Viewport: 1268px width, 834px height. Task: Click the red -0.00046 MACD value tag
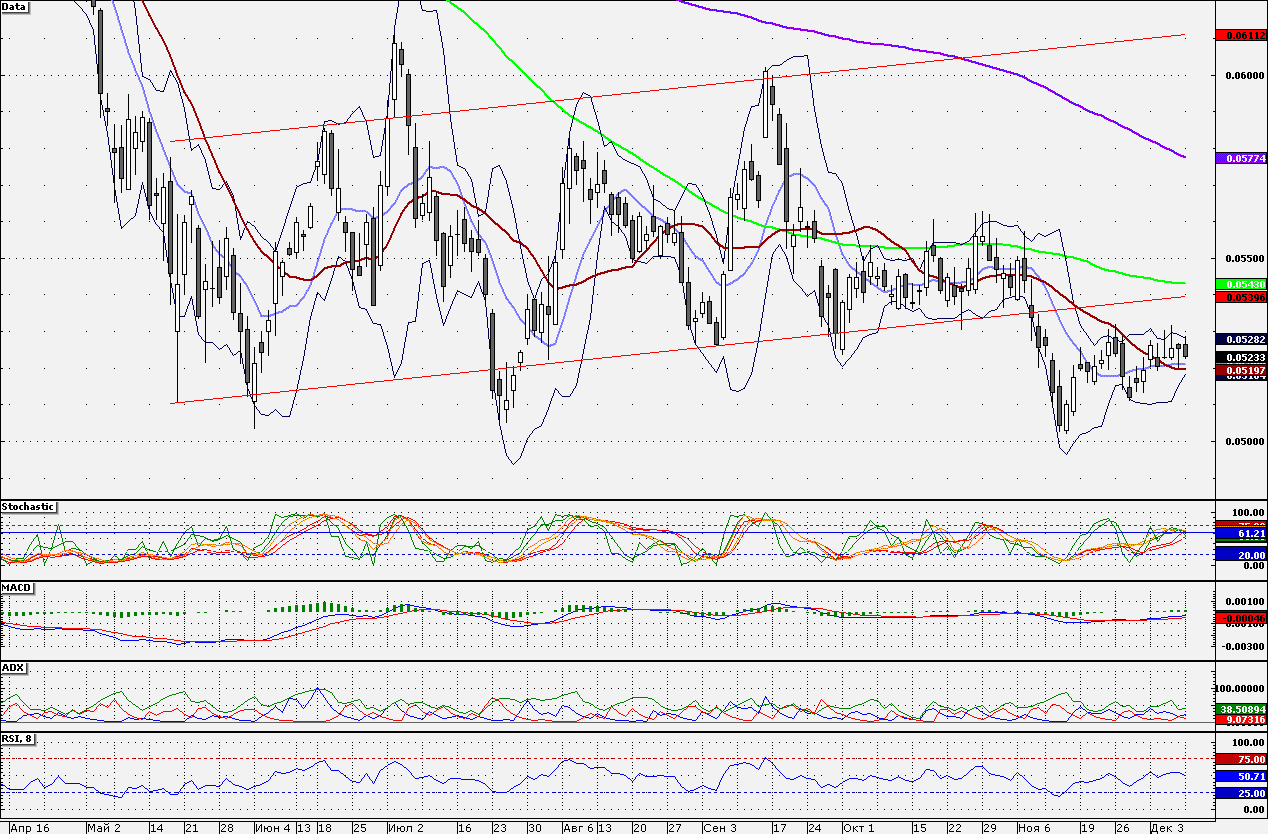tap(1241, 619)
